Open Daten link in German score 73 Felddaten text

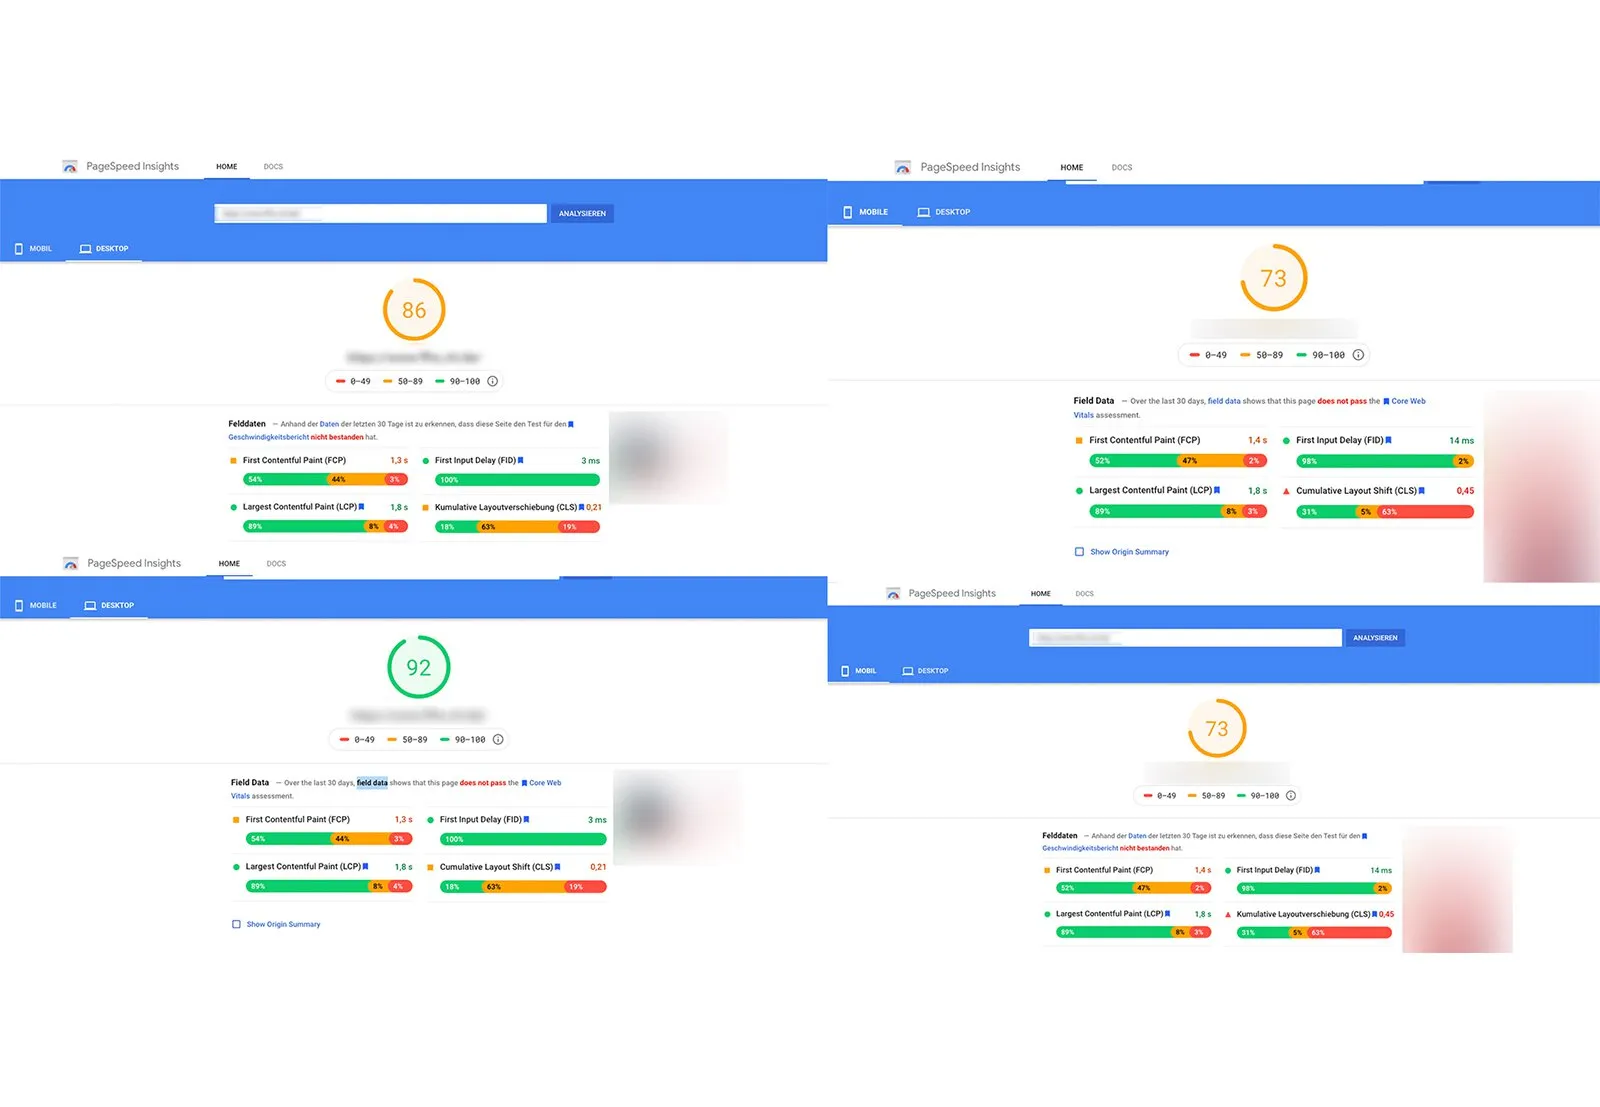pos(1137,836)
